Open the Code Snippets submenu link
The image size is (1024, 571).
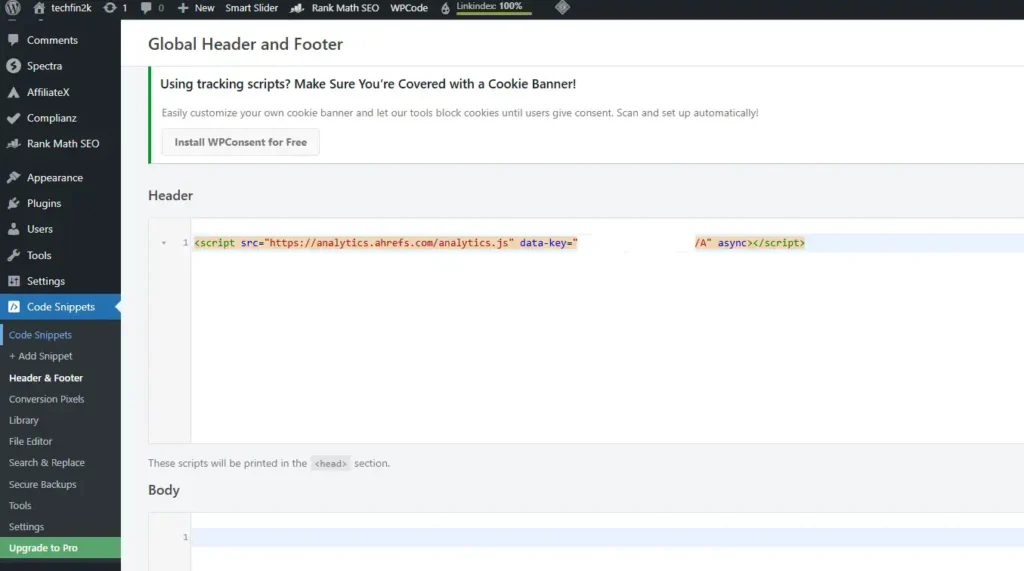[40, 334]
